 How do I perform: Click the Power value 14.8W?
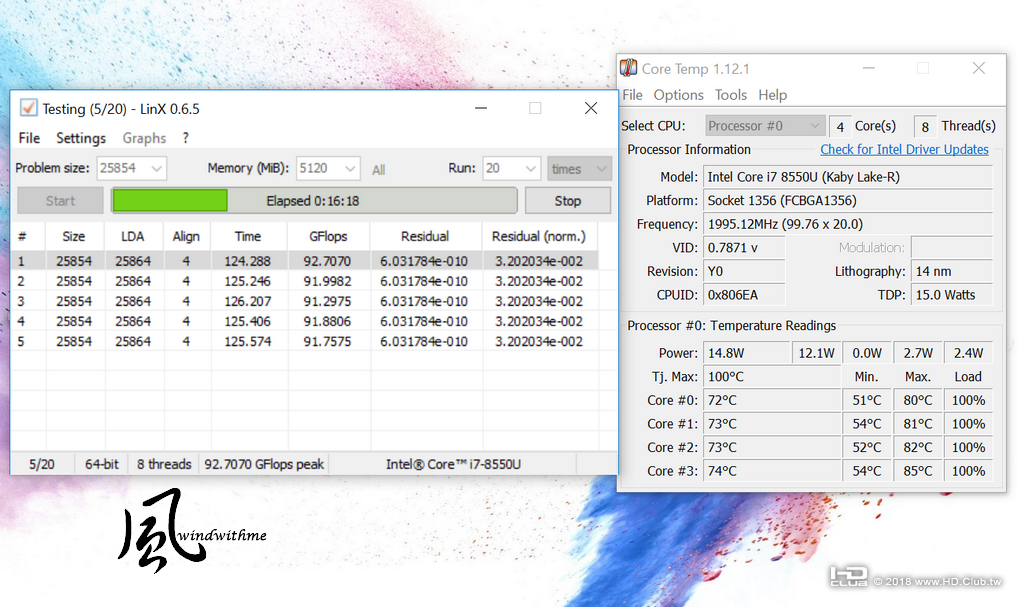pos(746,353)
